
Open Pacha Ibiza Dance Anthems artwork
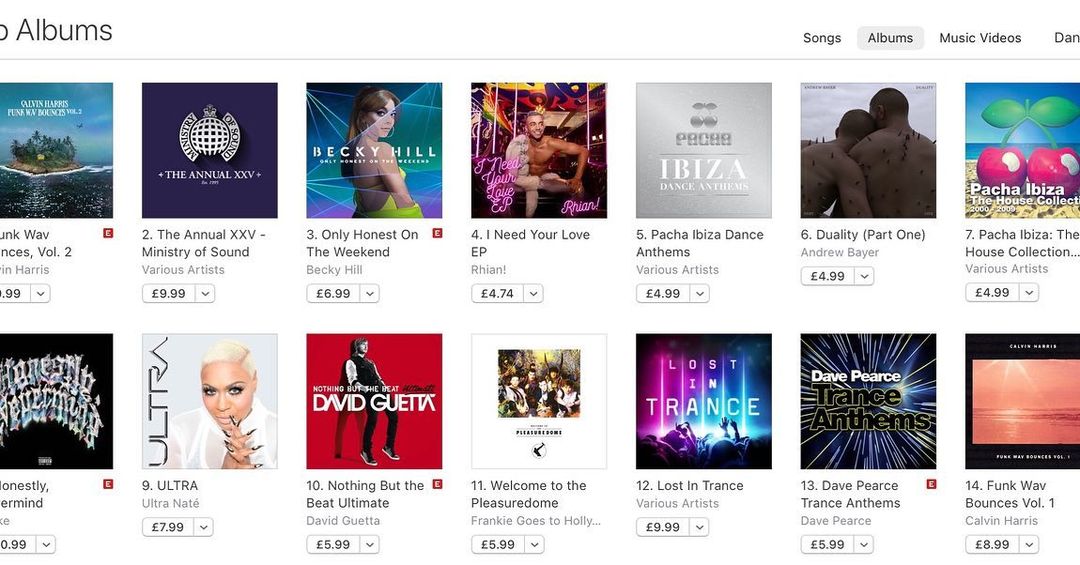coord(703,150)
